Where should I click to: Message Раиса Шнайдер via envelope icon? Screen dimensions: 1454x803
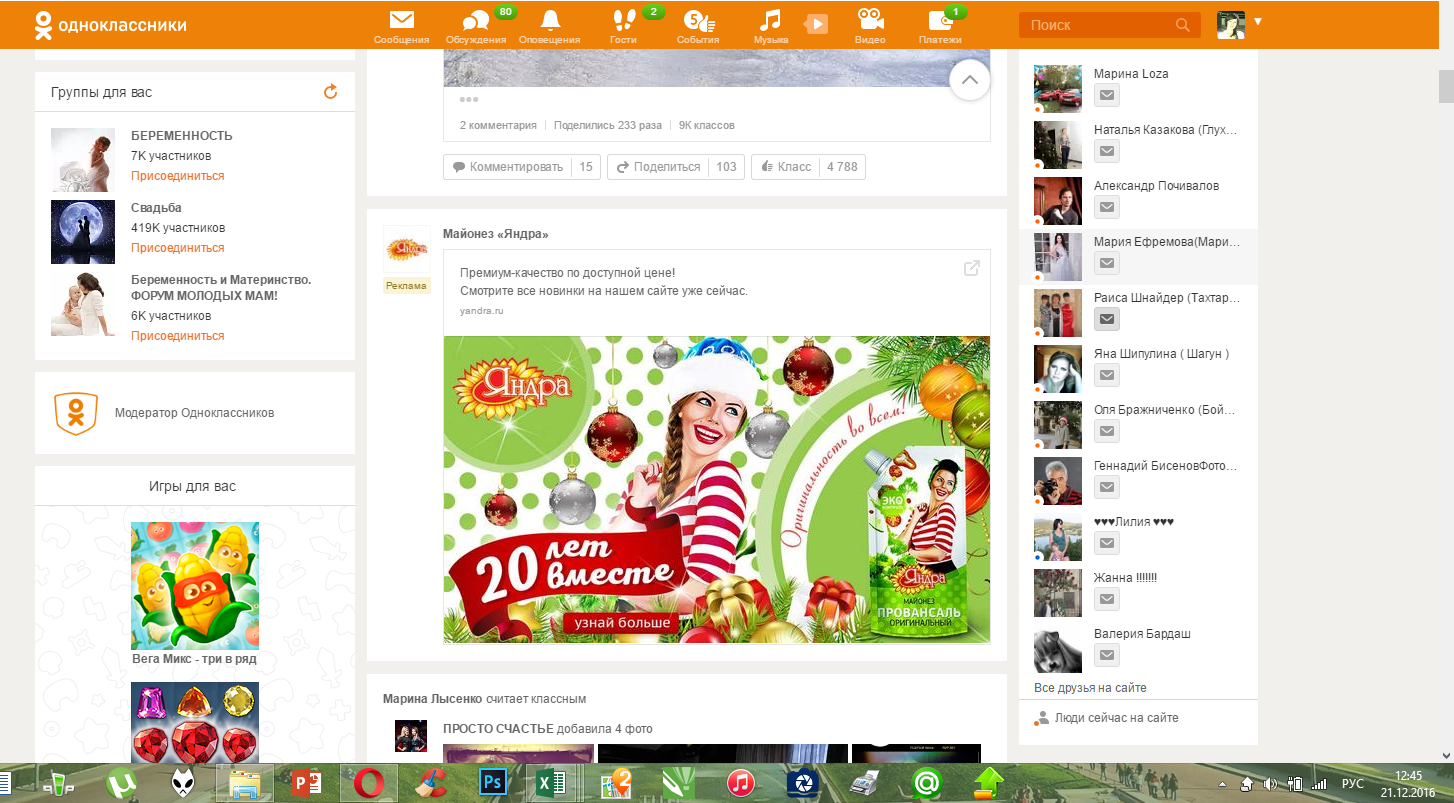[x=1106, y=319]
